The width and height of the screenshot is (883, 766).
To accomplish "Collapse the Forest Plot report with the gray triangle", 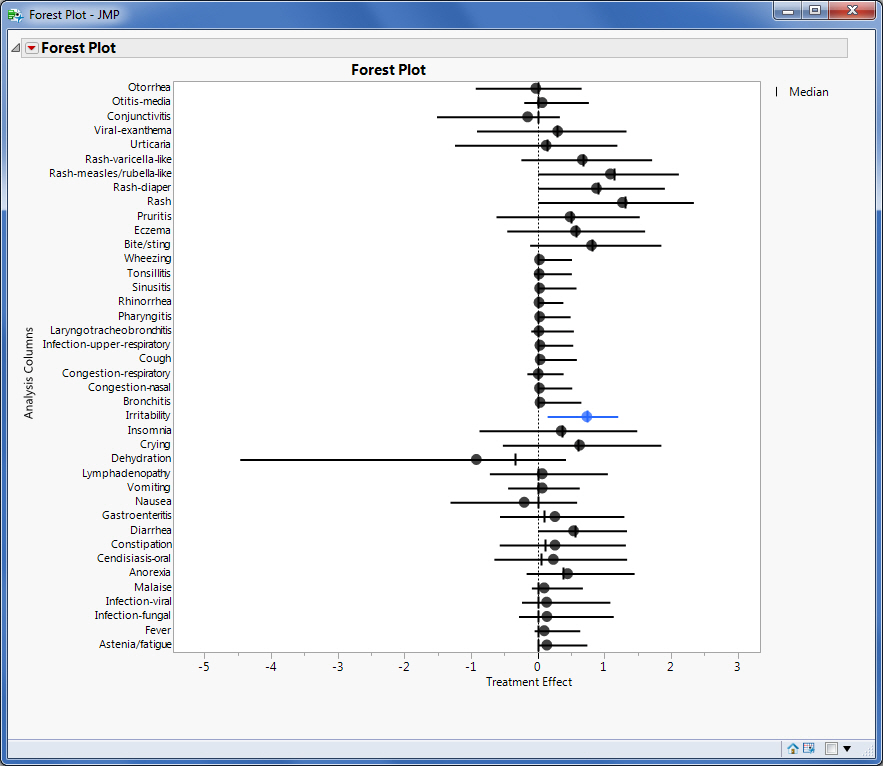I will tap(14, 47).
